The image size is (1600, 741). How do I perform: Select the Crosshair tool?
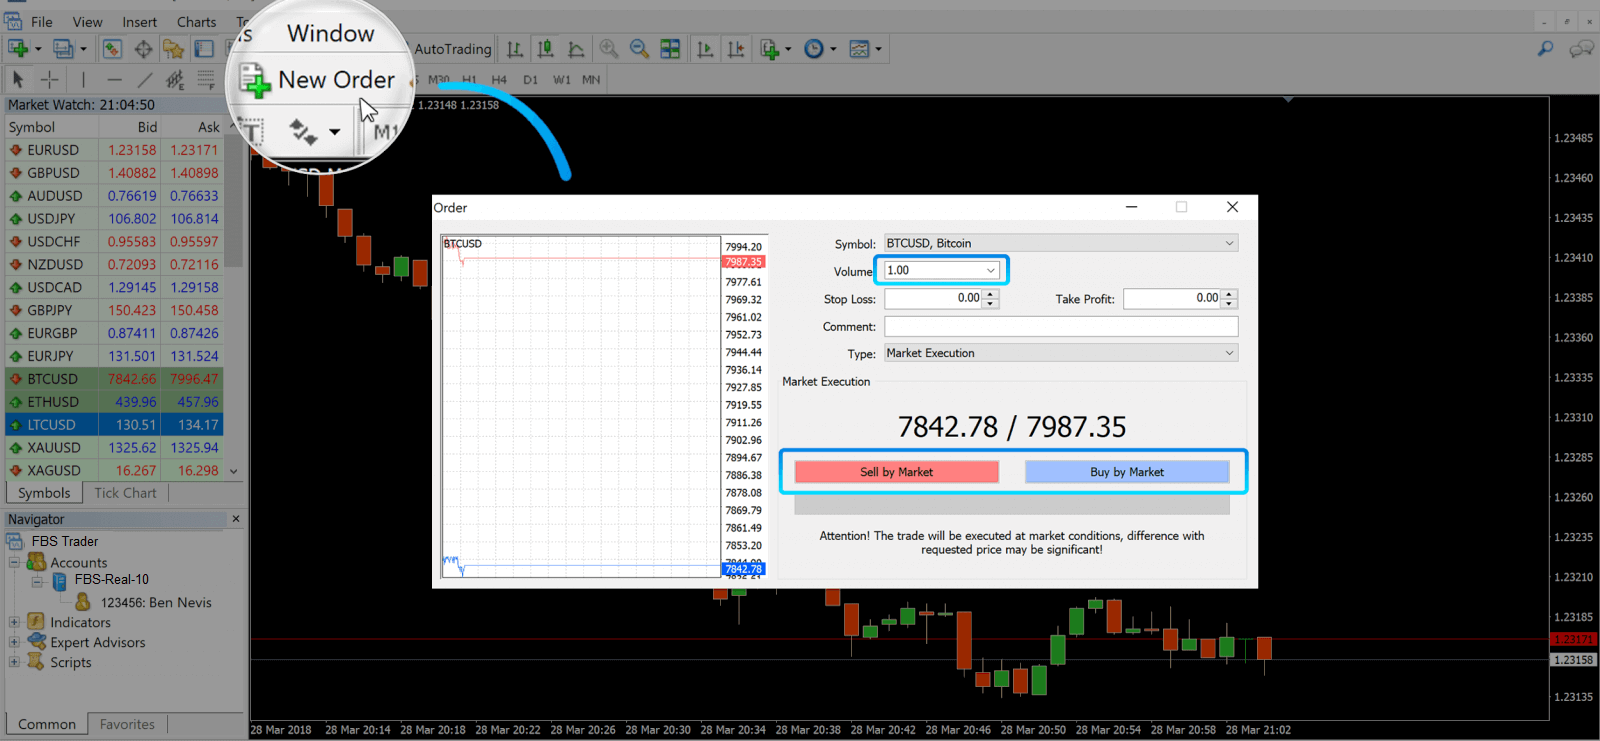click(49, 79)
